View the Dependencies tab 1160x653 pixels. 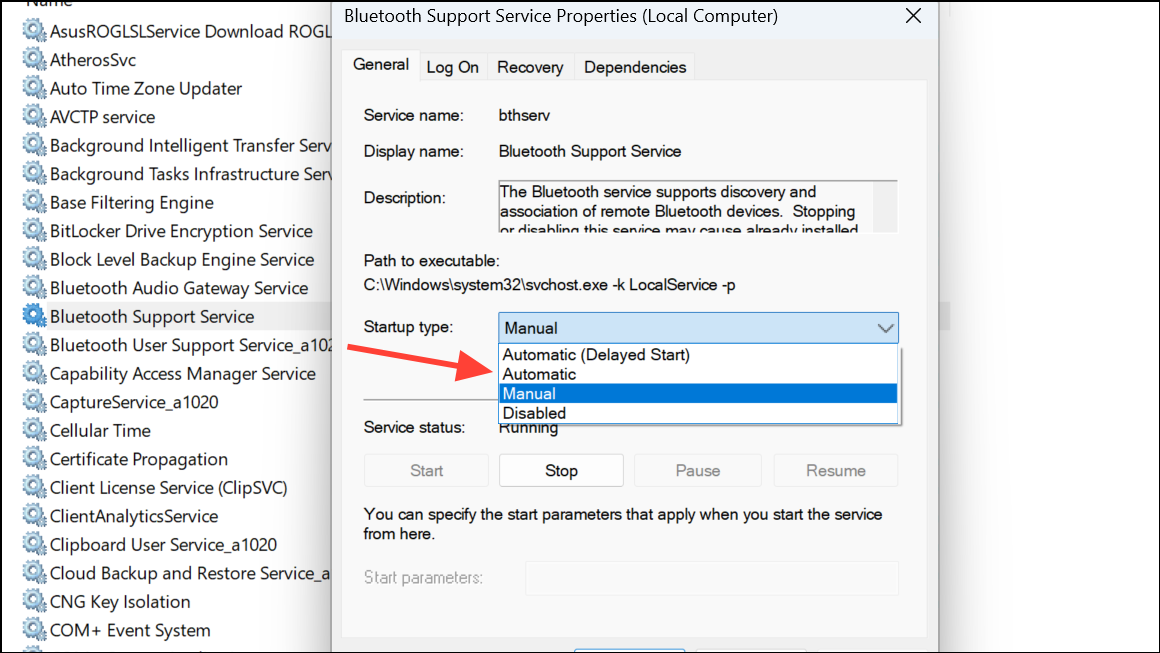634,66
